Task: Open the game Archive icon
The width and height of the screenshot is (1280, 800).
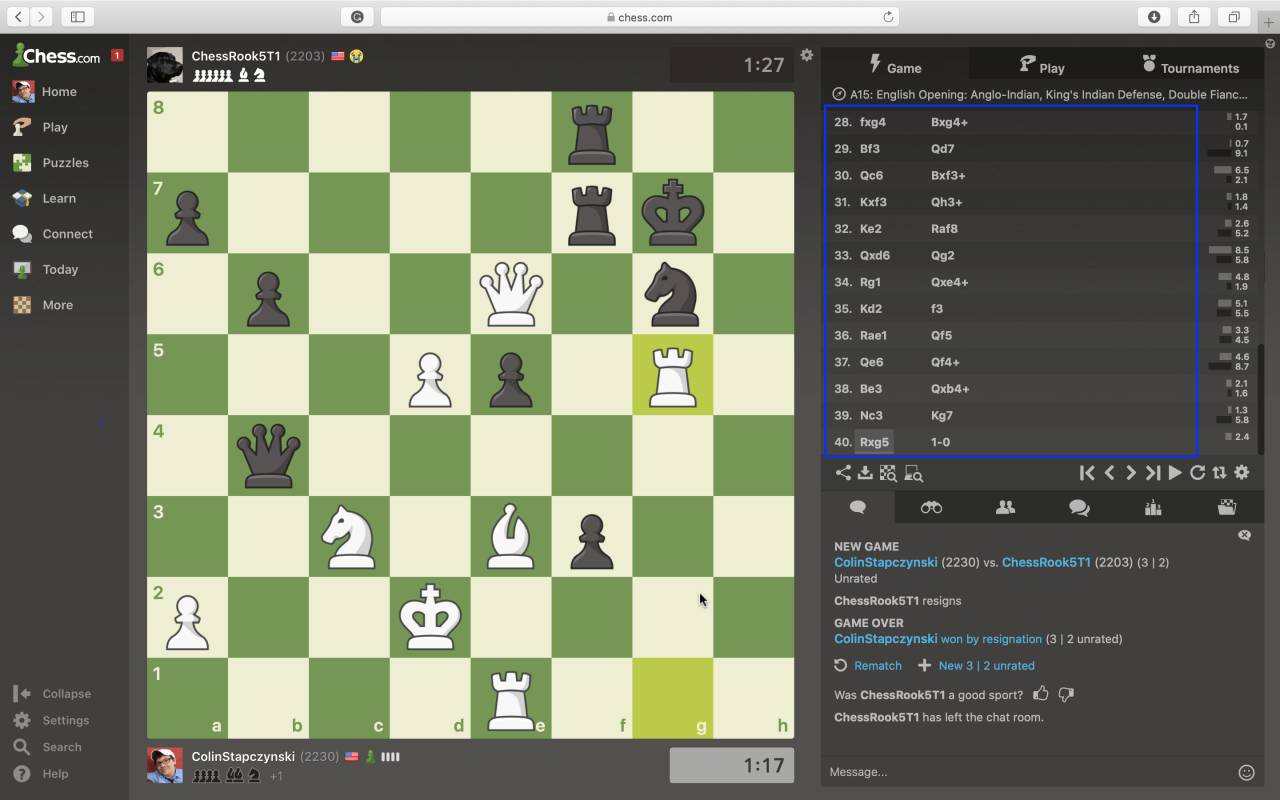Action: pyautogui.click(x=1227, y=507)
